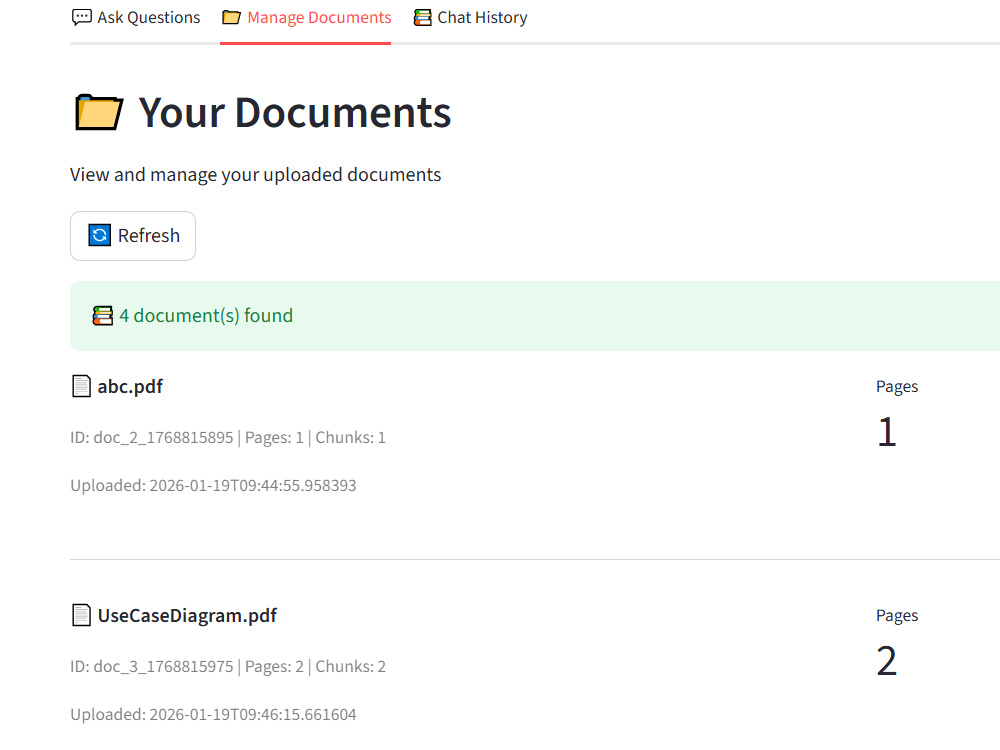Click the '4 document(s) found' message
The height and width of the screenshot is (750, 1000).
(x=206, y=316)
